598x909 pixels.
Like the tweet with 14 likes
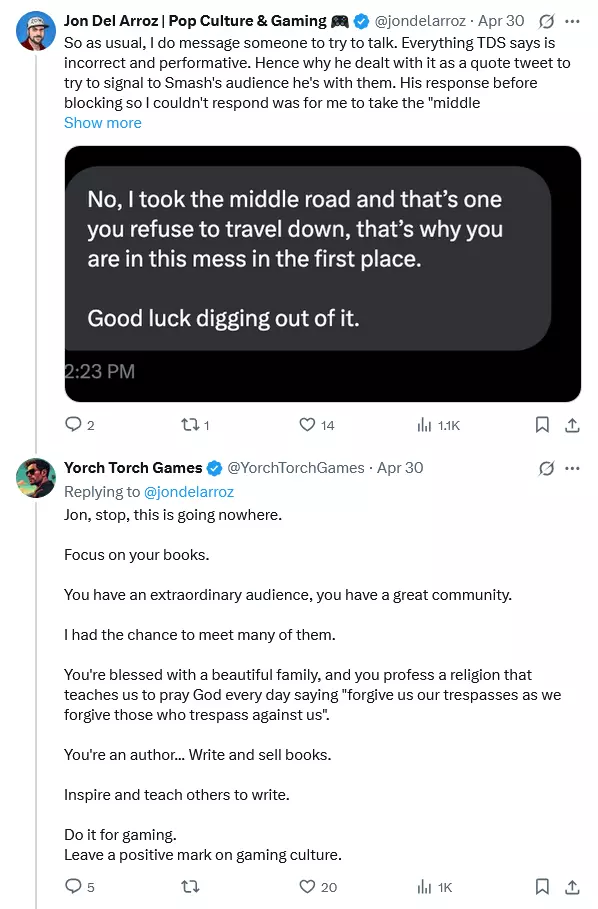coord(316,425)
